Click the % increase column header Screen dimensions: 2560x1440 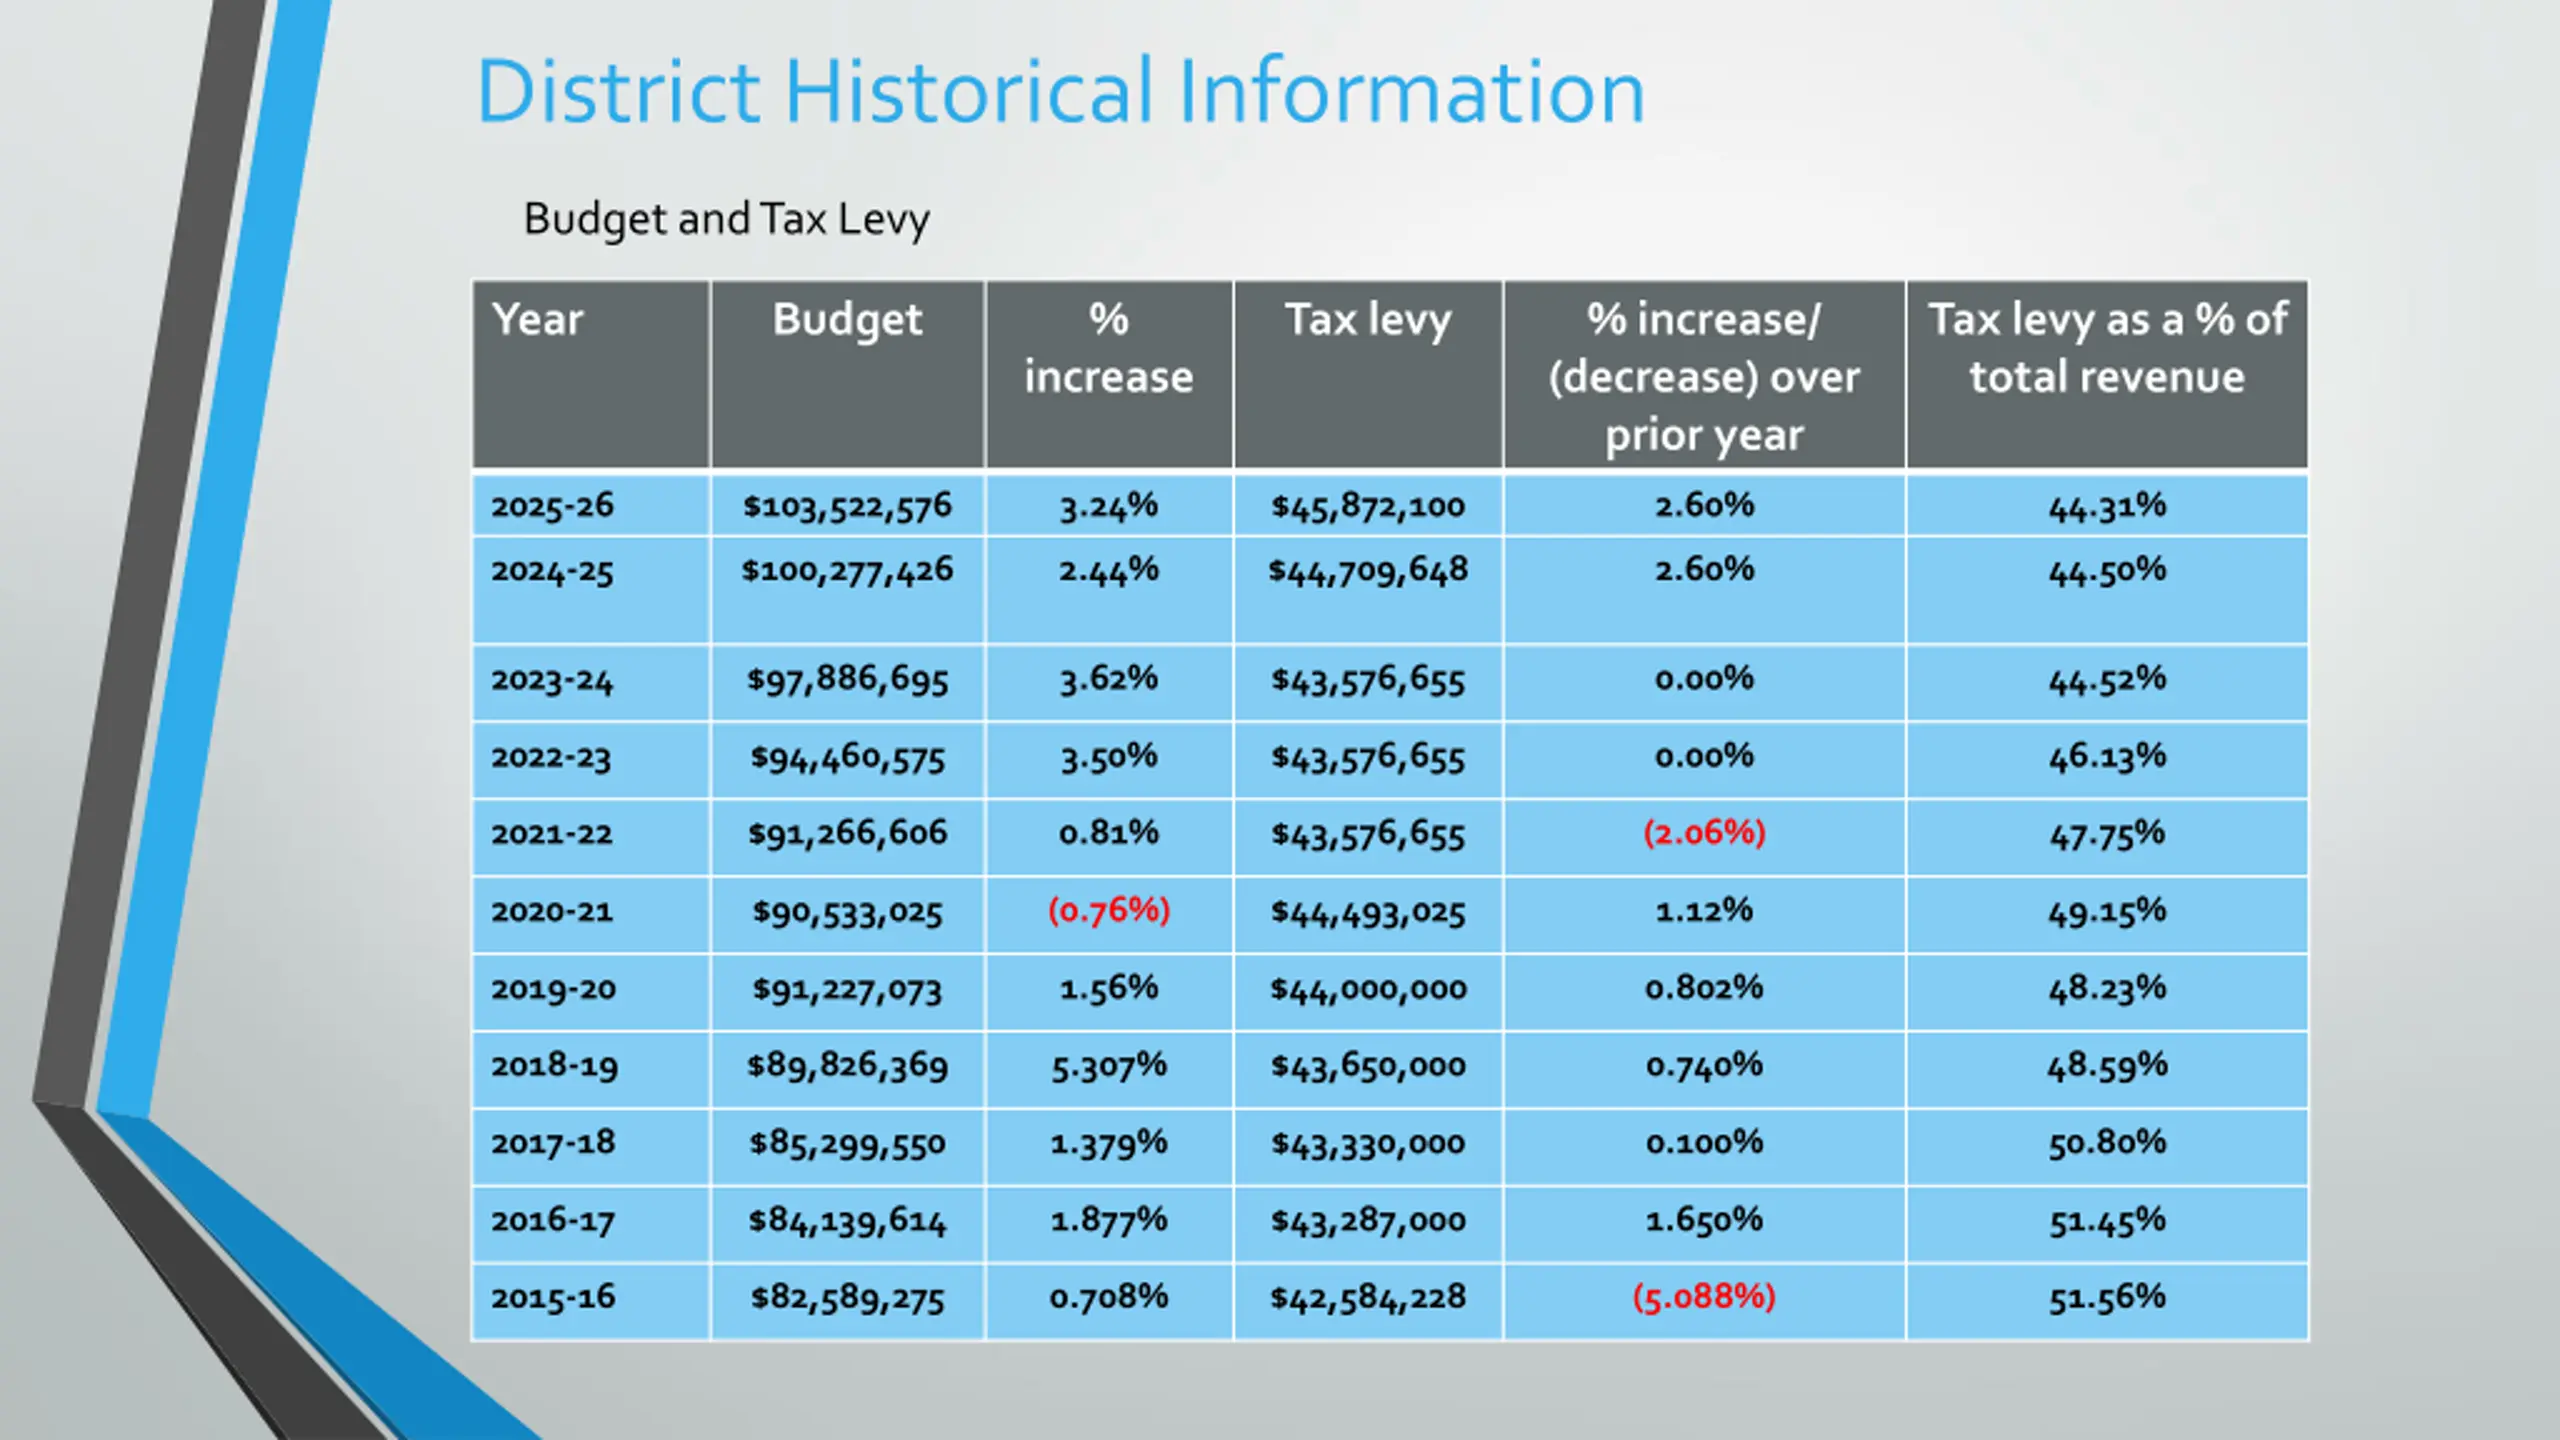(1109, 375)
